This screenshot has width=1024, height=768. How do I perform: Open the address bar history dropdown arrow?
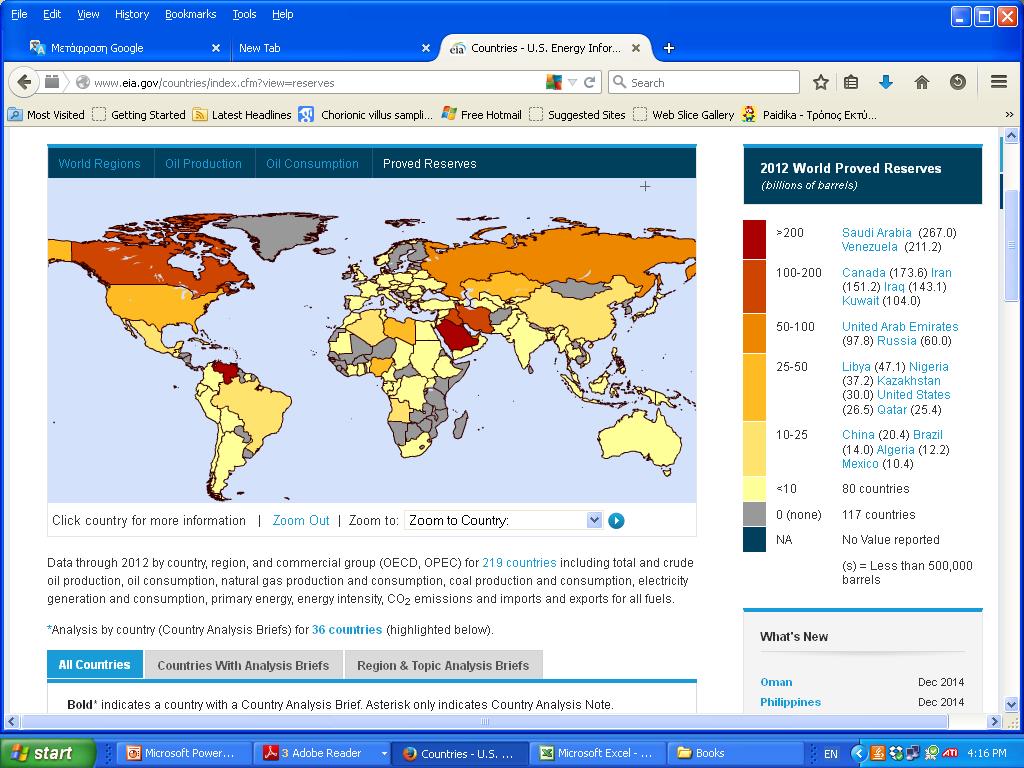[x=572, y=83]
